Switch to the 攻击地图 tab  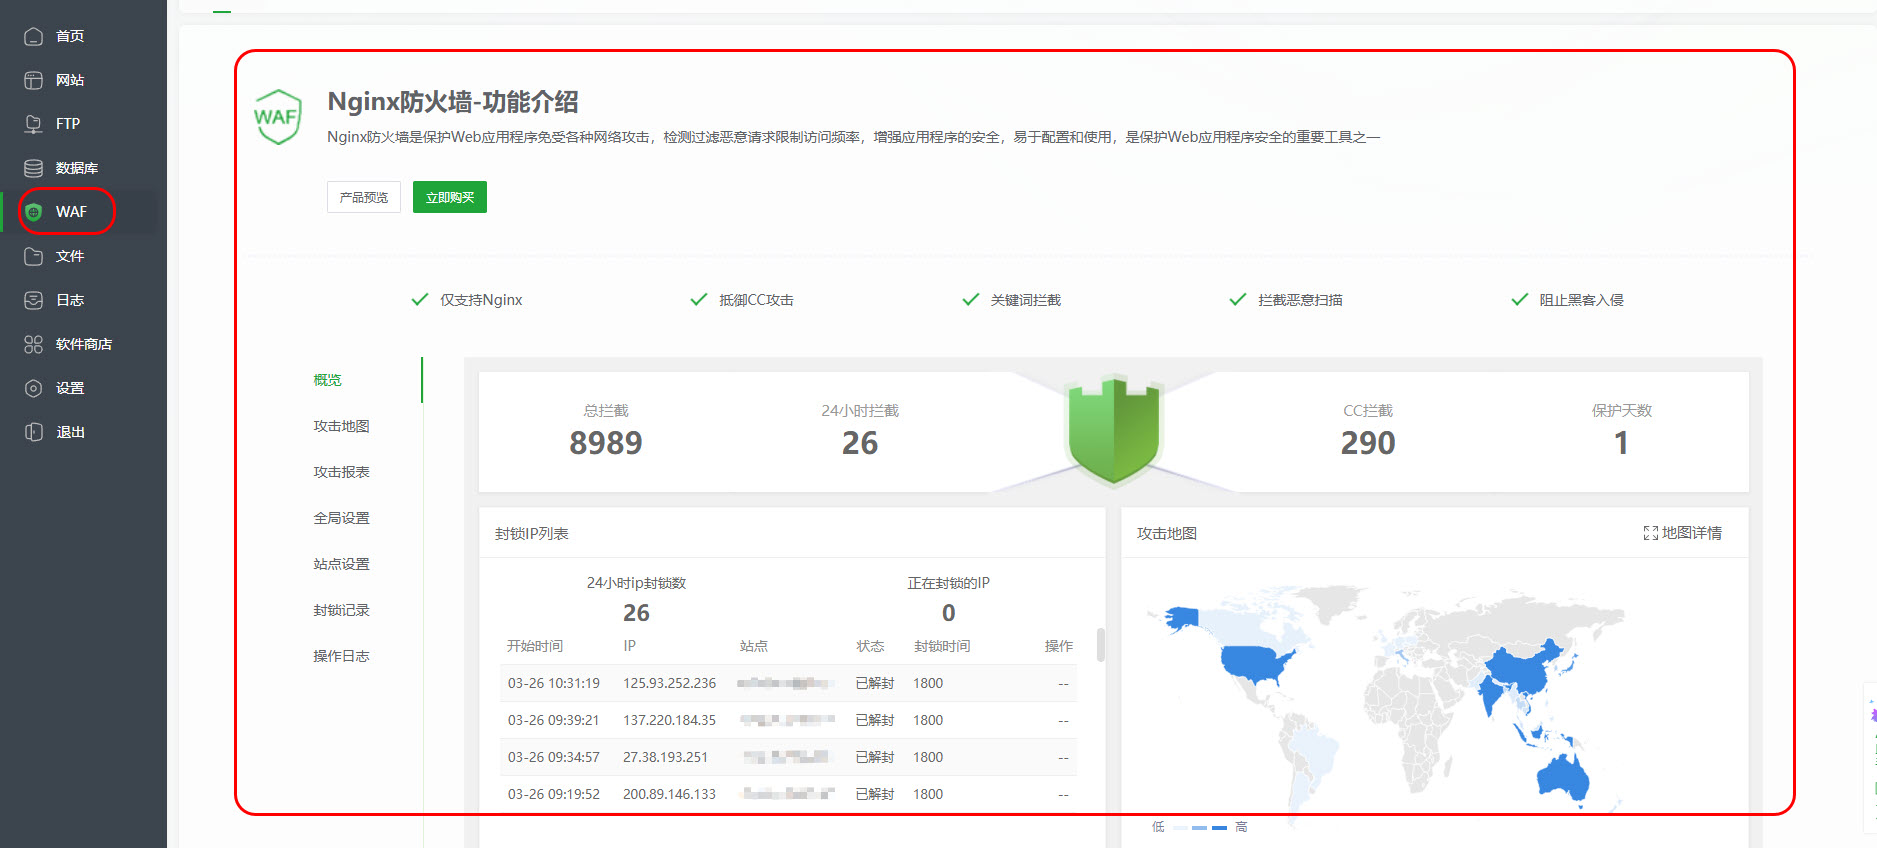coord(342,426)
